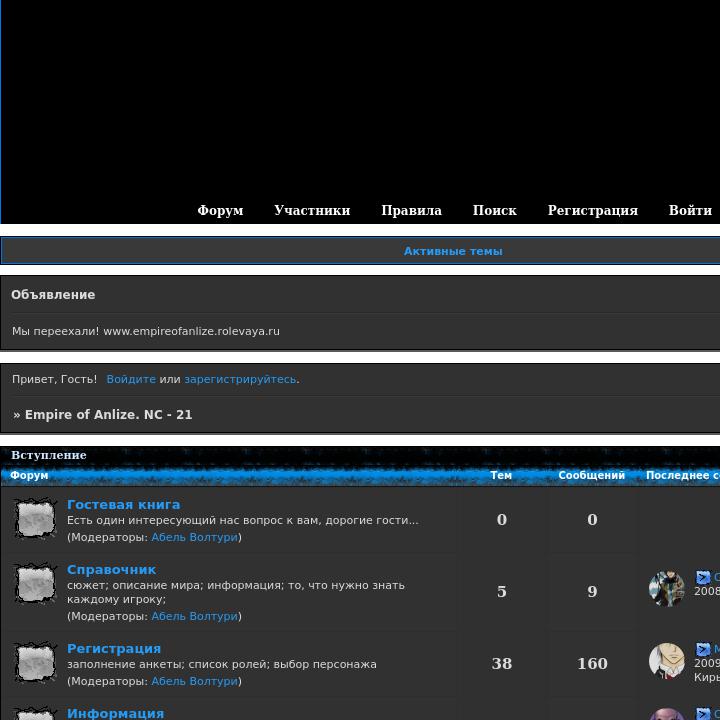Click Войти in the top navigation
Image resolution: width=720 pixels, height=720 pixels.
point(690,210)
